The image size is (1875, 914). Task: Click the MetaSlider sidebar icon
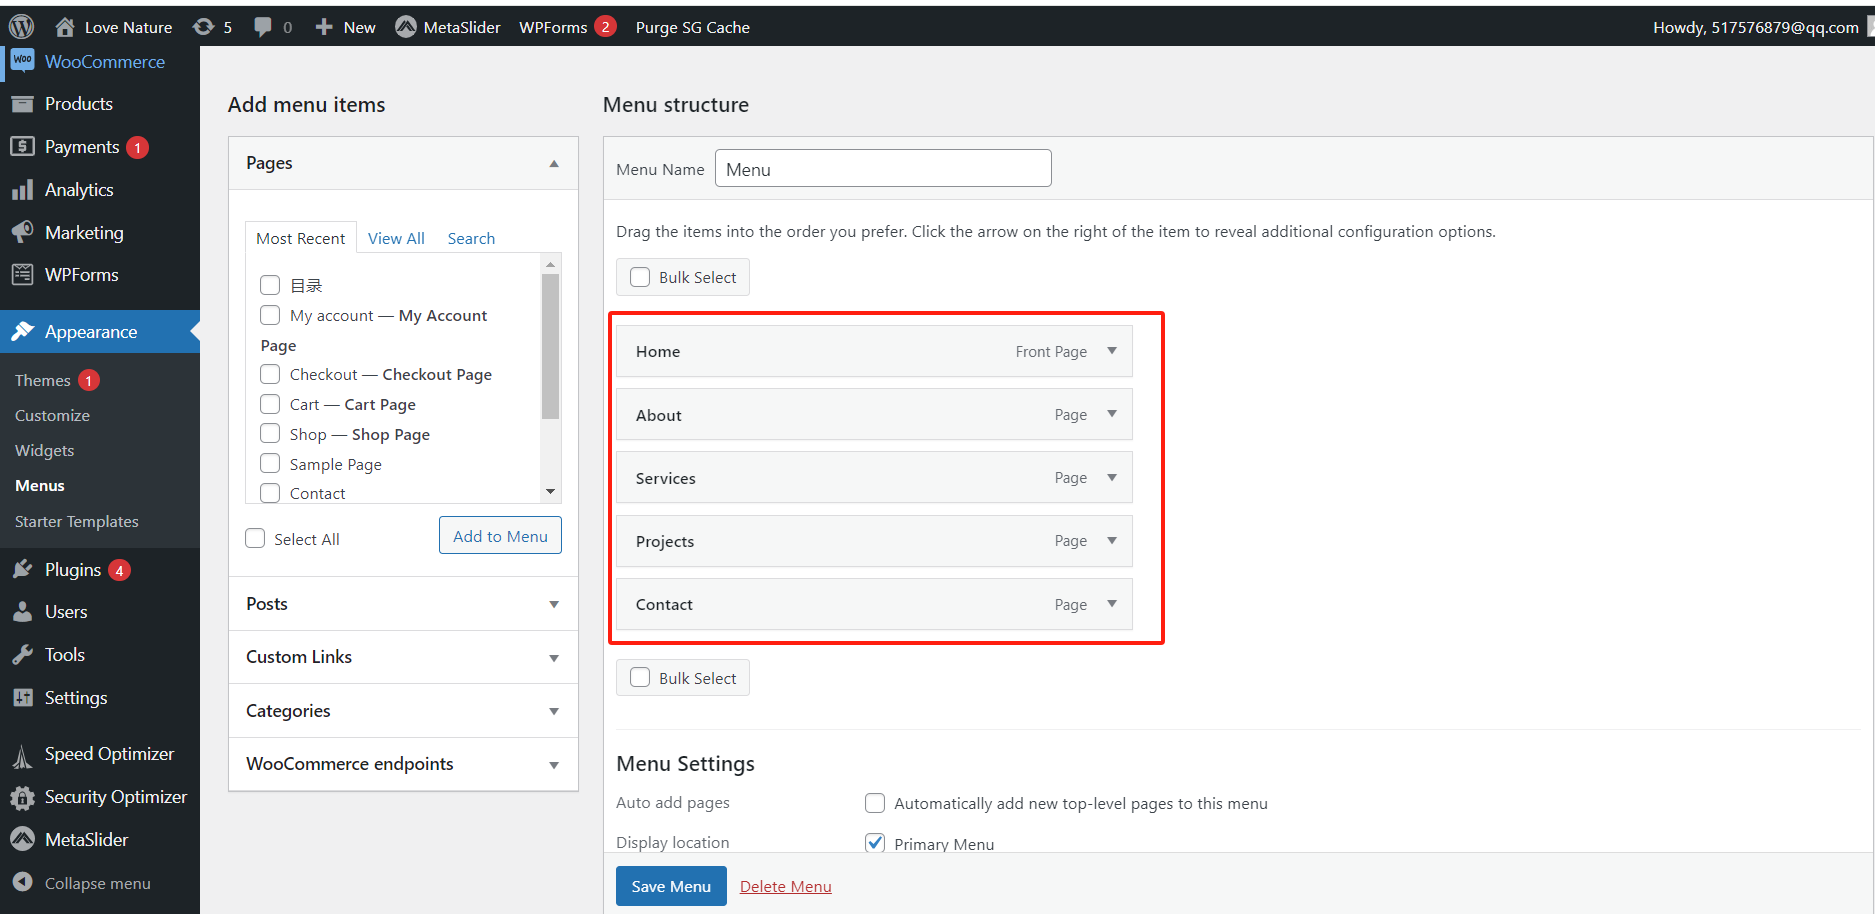pyautogui.click(x=22, y=840)
